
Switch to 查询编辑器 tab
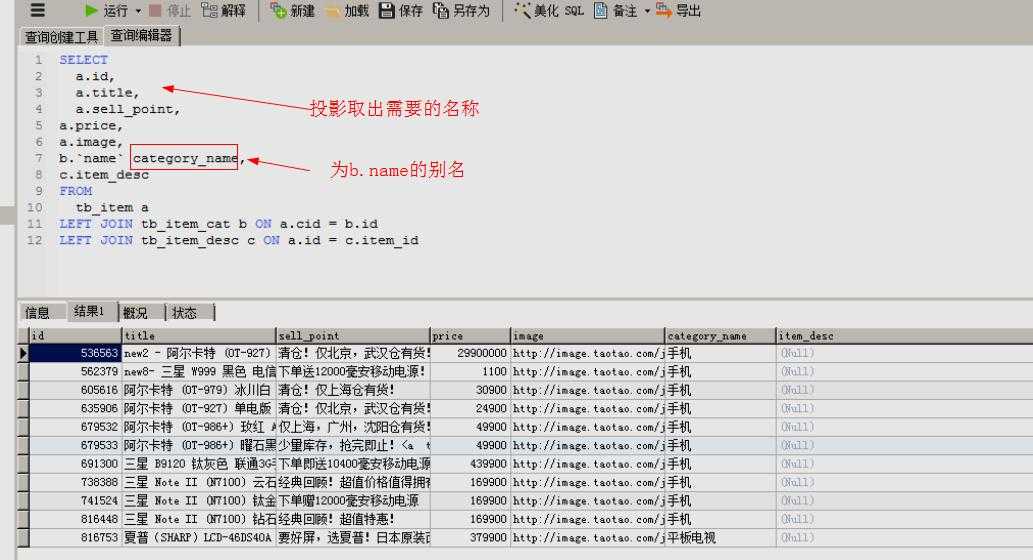[142, 36]
